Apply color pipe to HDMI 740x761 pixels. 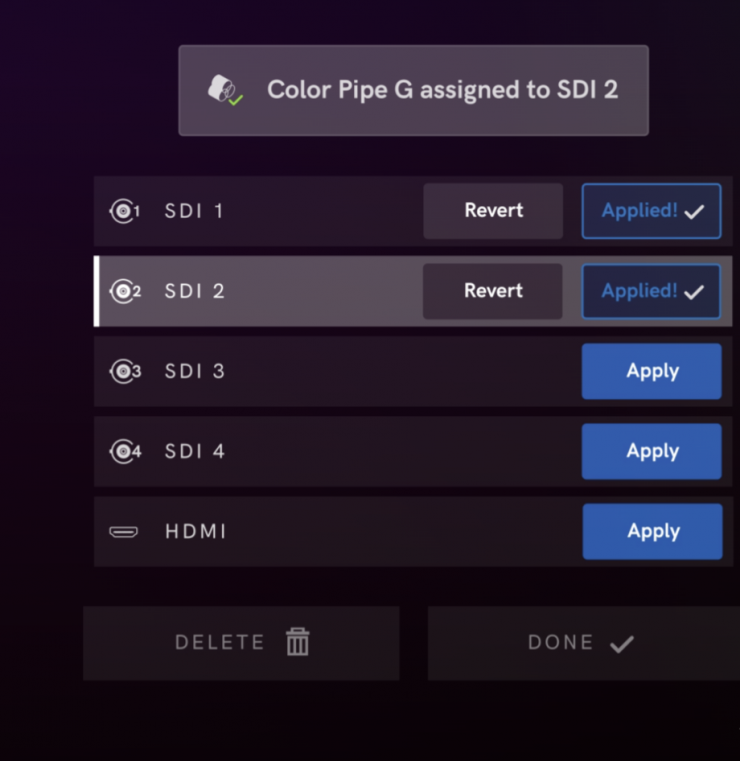click(x=652, y=531)
